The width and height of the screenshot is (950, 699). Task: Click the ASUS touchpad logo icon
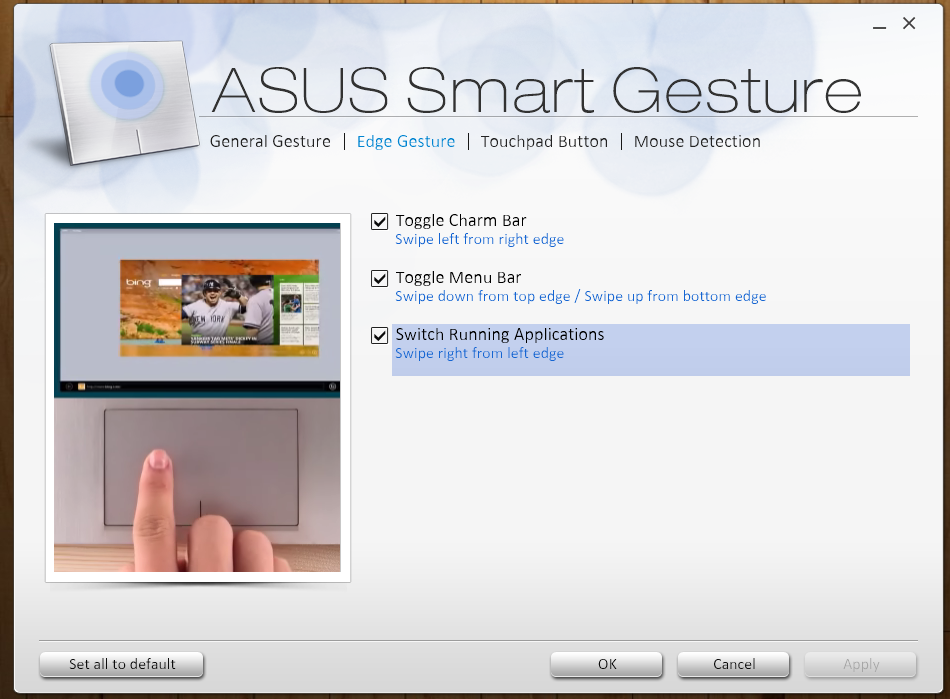pos(124,102)
